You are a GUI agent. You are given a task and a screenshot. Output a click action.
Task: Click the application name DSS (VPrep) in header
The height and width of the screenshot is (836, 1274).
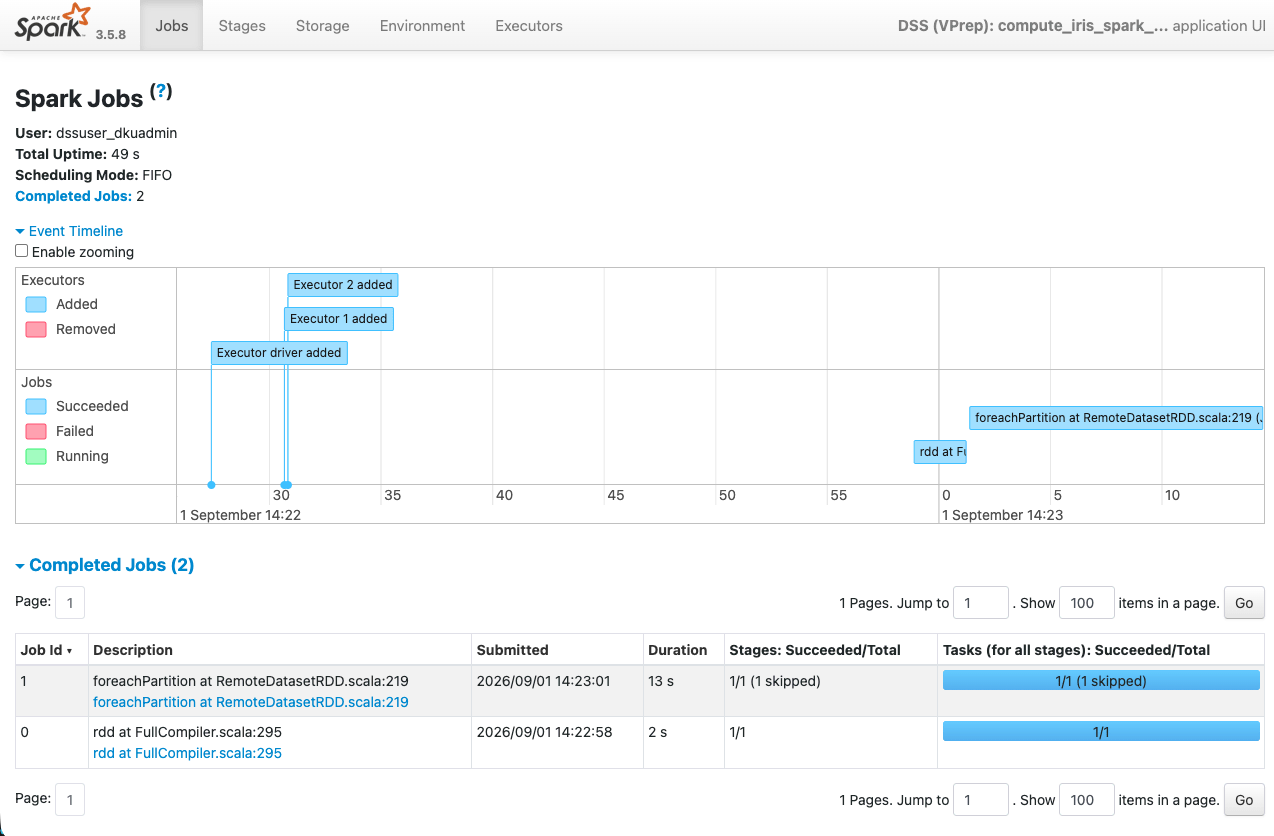[x=1033, y=26]
